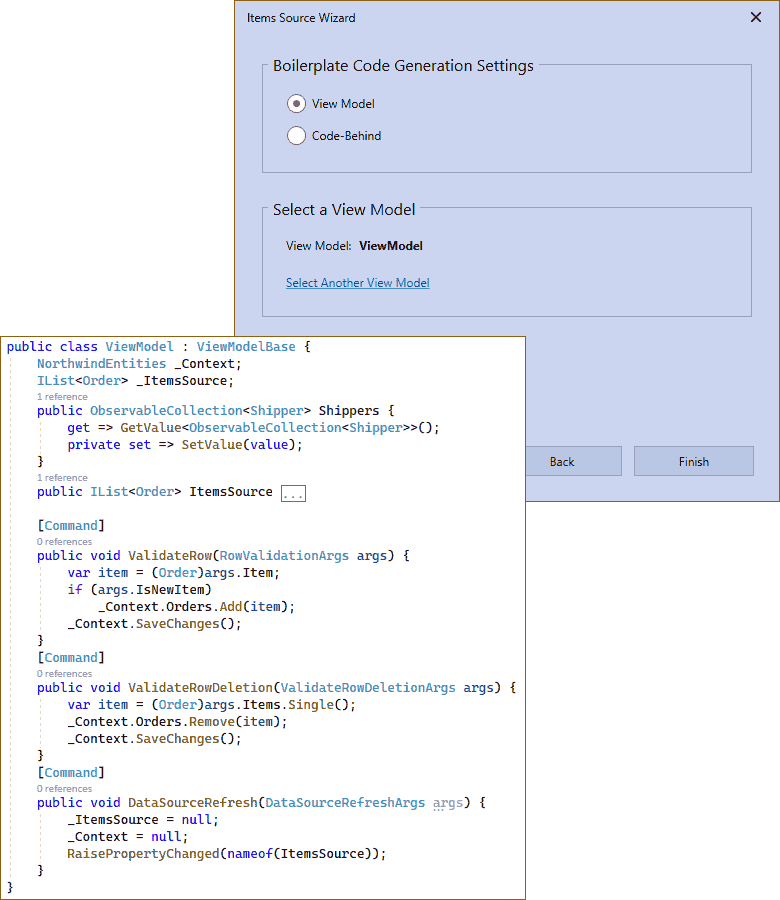Image resolution: width=780 pixels, height=900 pixels.
Task: Select the Code-Behind radio button
Action: coord(296,136)
